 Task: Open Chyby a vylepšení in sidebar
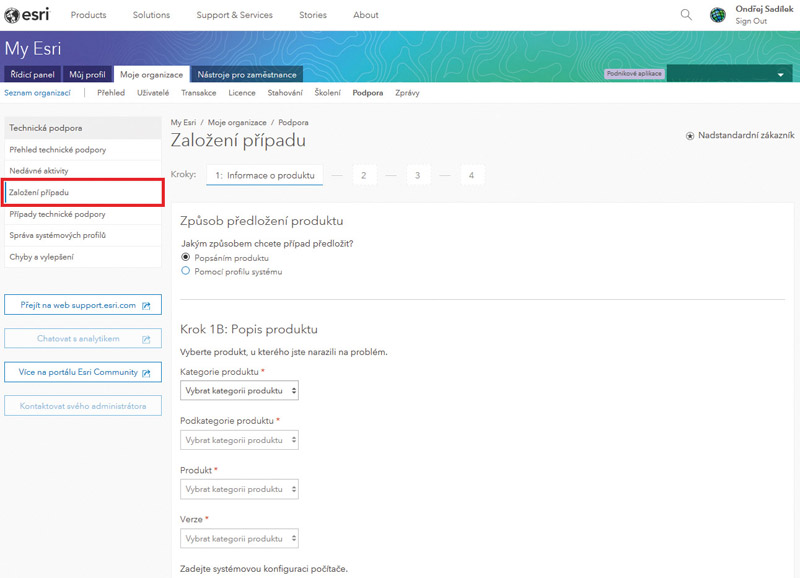point(83,257)
